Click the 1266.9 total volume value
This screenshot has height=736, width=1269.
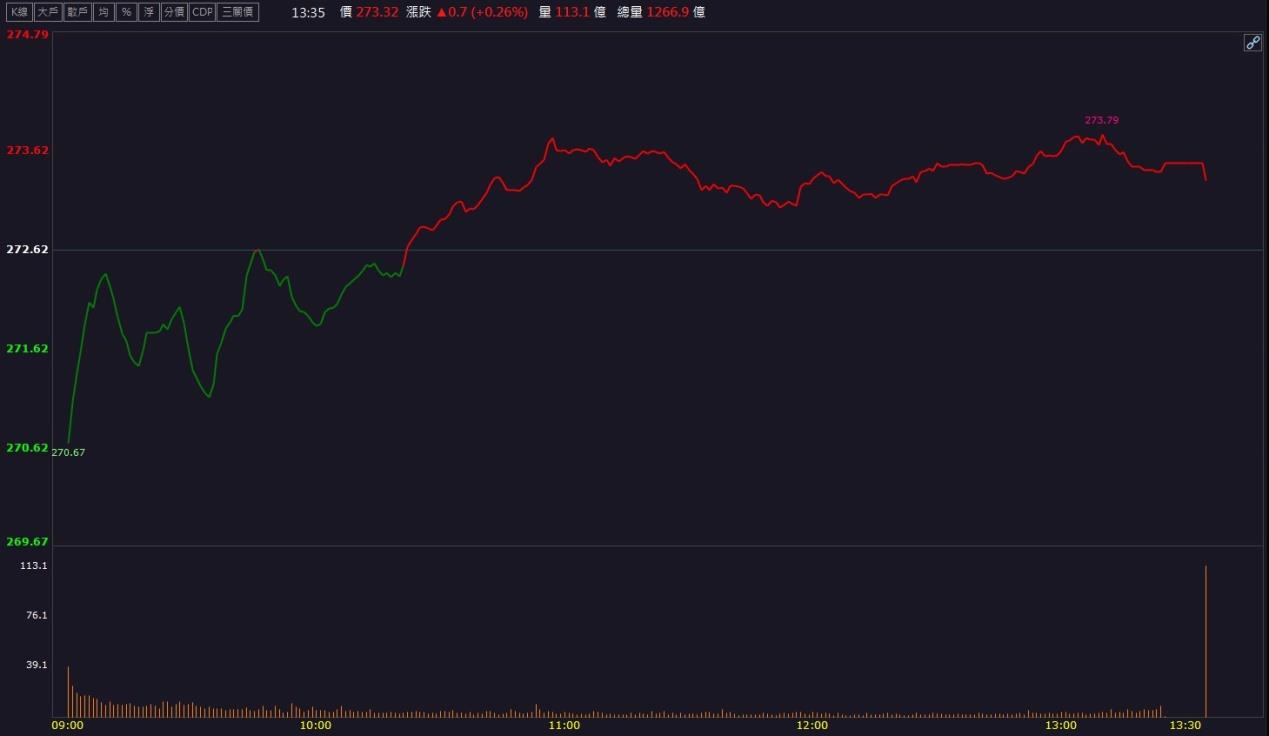pos(668,12)
